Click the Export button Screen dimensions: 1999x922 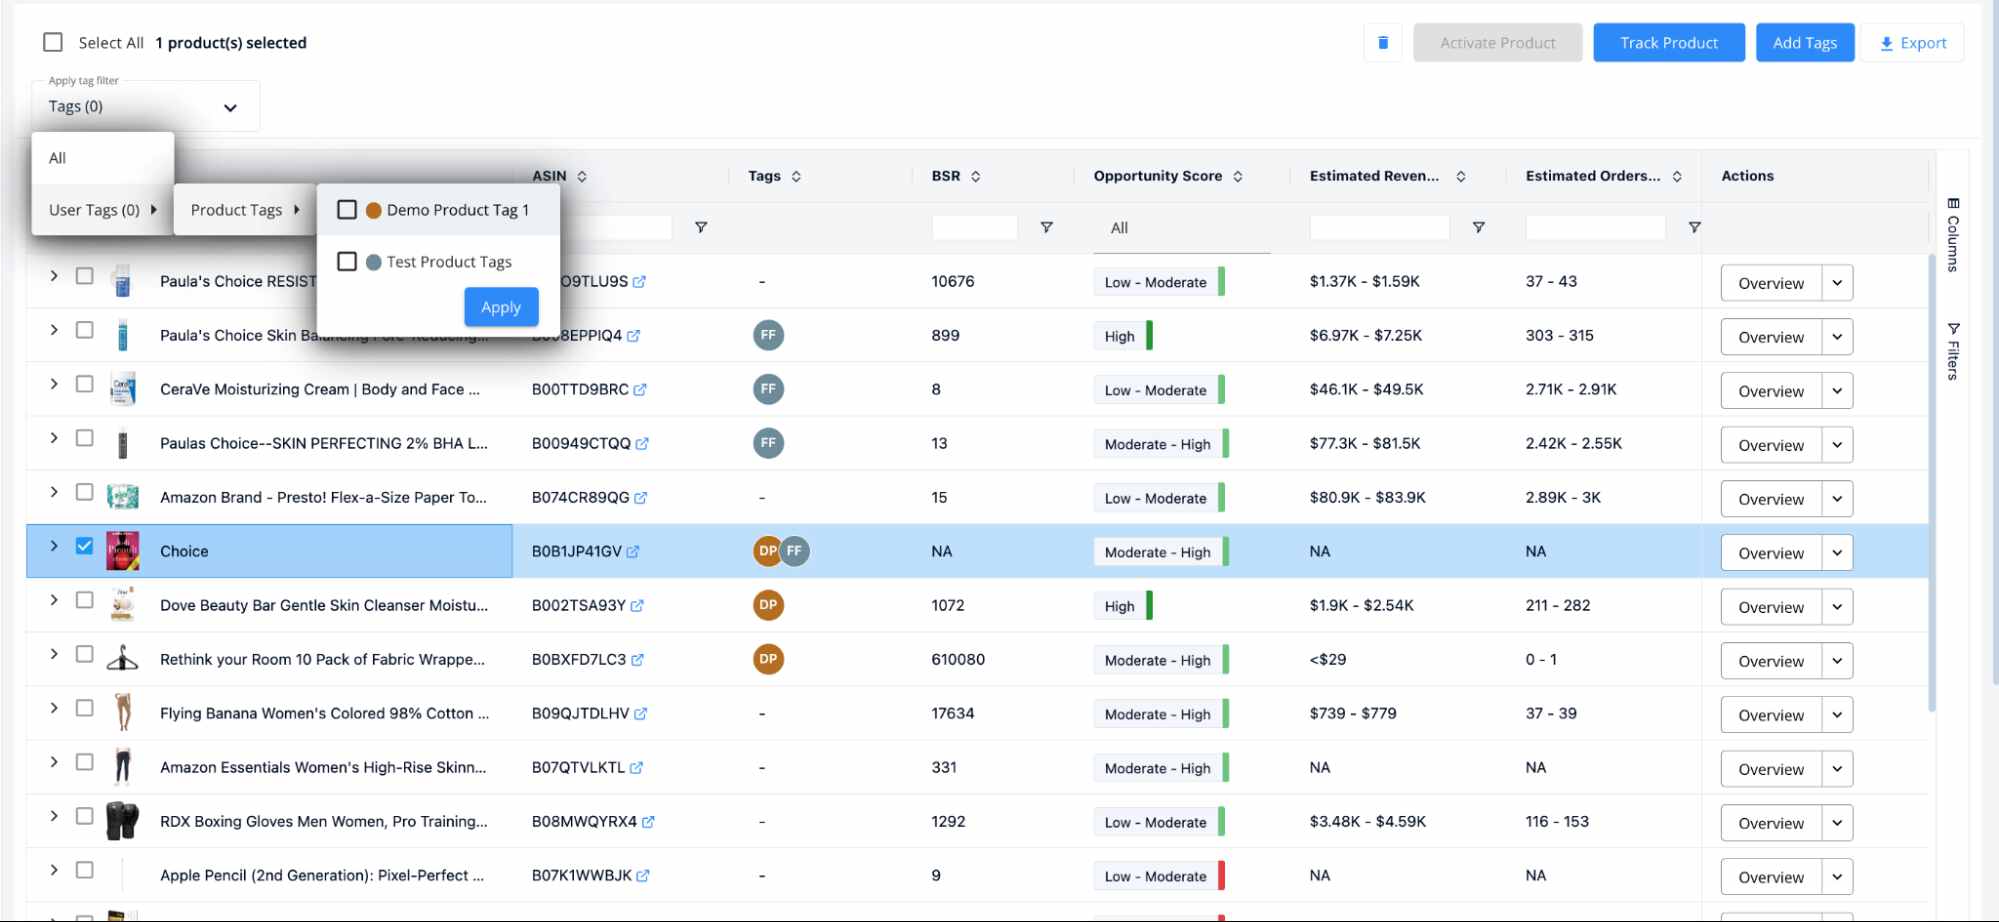(x=1913, y=43)
